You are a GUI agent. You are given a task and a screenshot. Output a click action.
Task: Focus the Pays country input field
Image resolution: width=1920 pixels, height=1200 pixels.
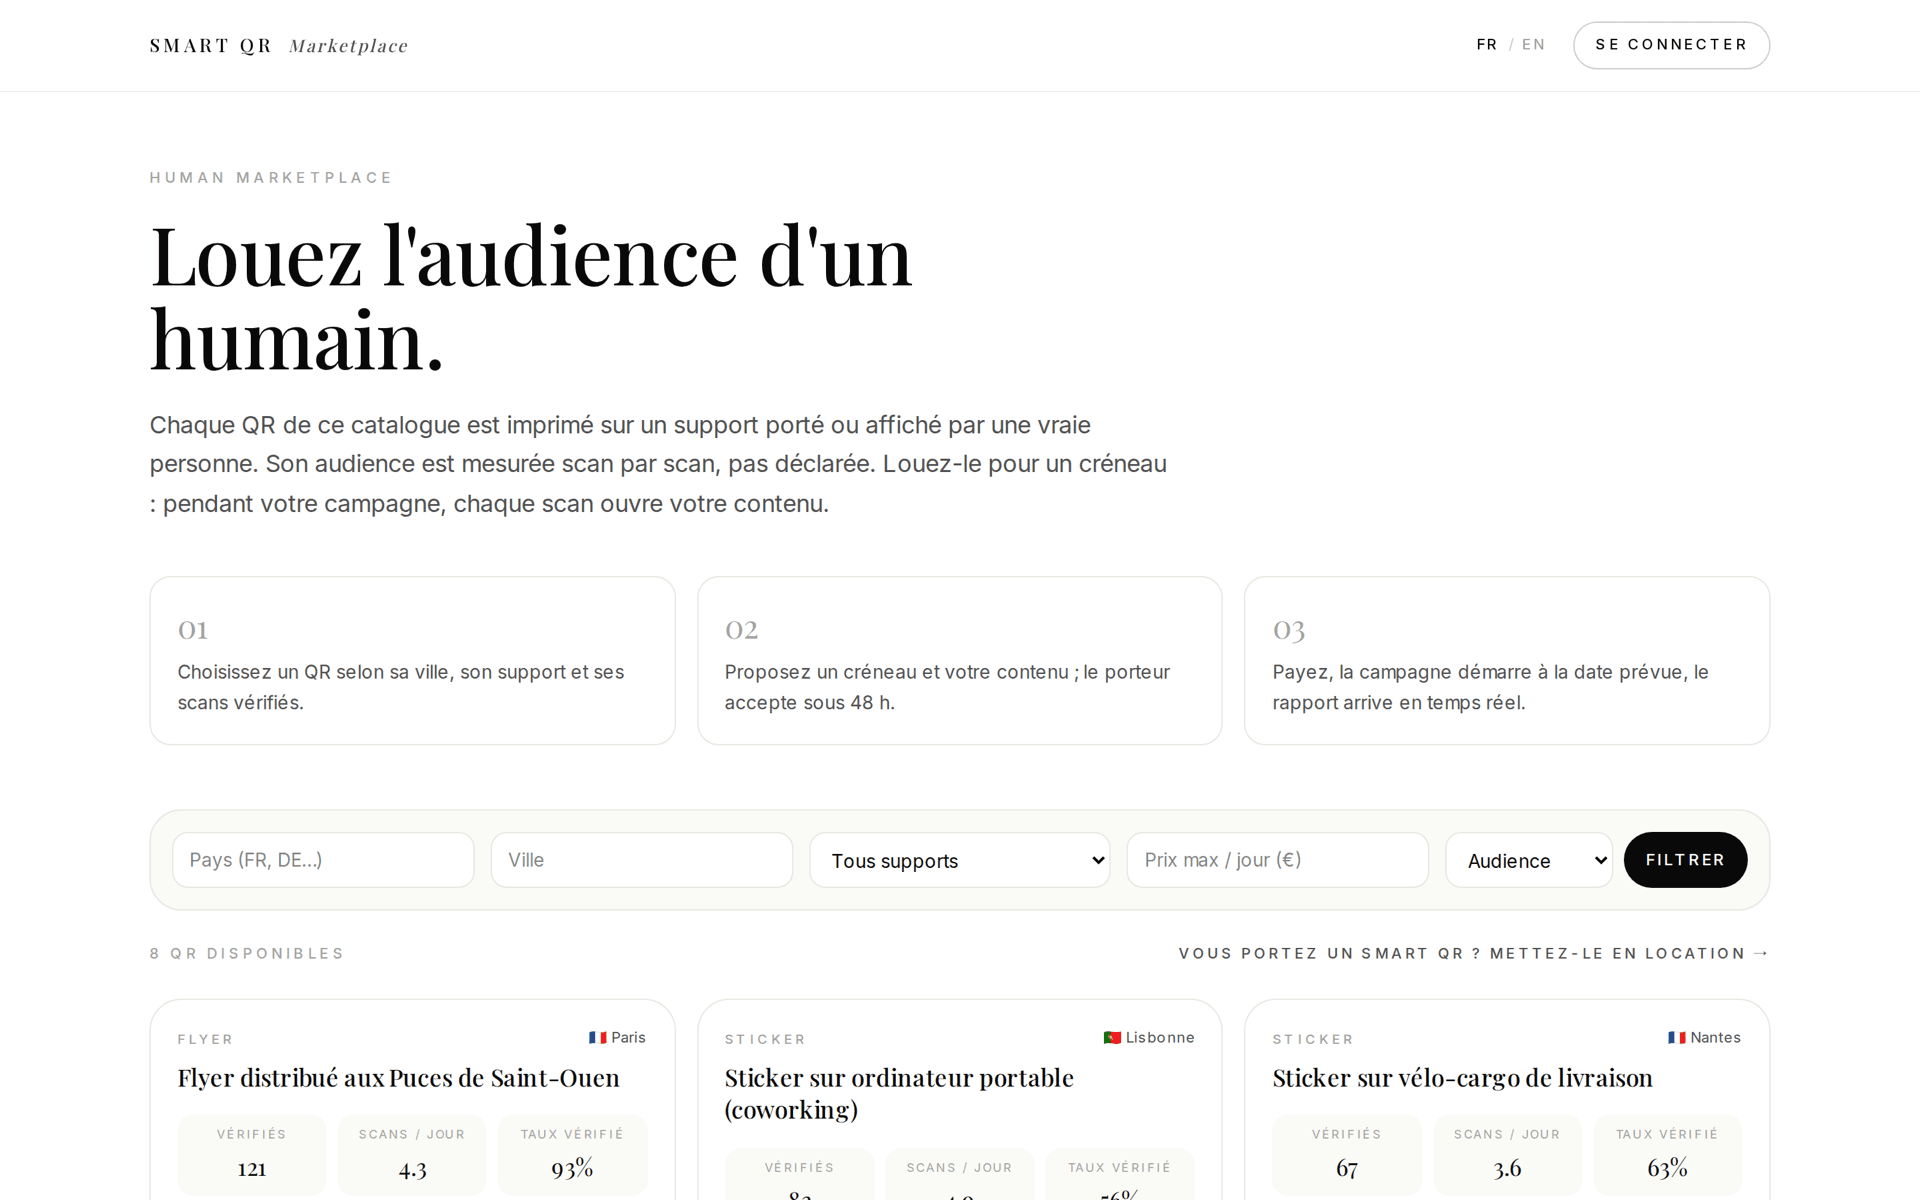[323, 860]
